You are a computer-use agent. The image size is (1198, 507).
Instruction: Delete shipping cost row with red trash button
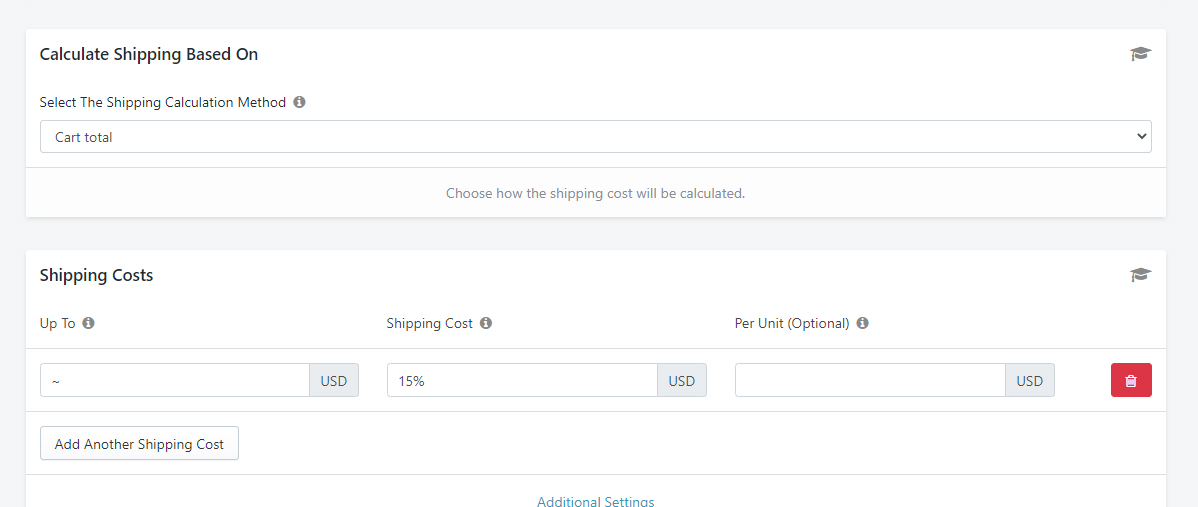coord(1131,380)
